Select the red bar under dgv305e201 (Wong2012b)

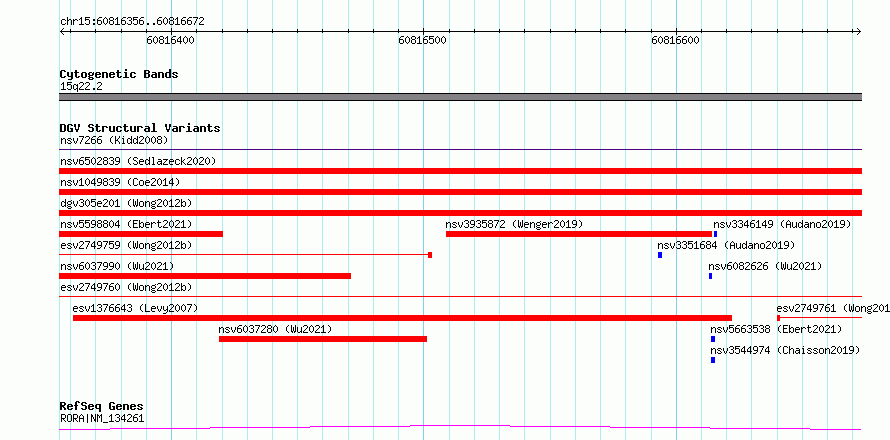461,213
